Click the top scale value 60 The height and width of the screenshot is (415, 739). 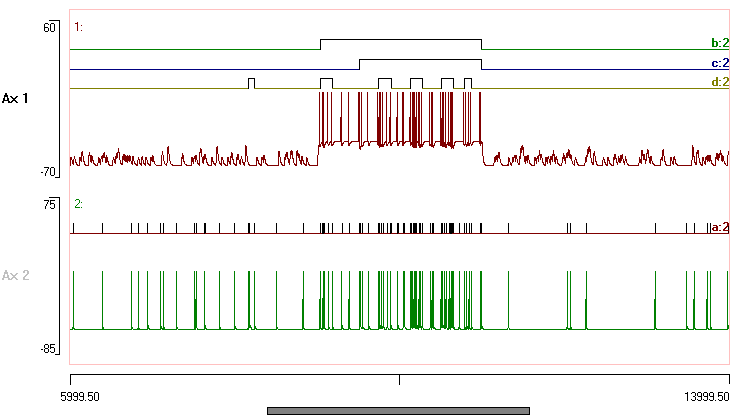(x=48, y=27)
